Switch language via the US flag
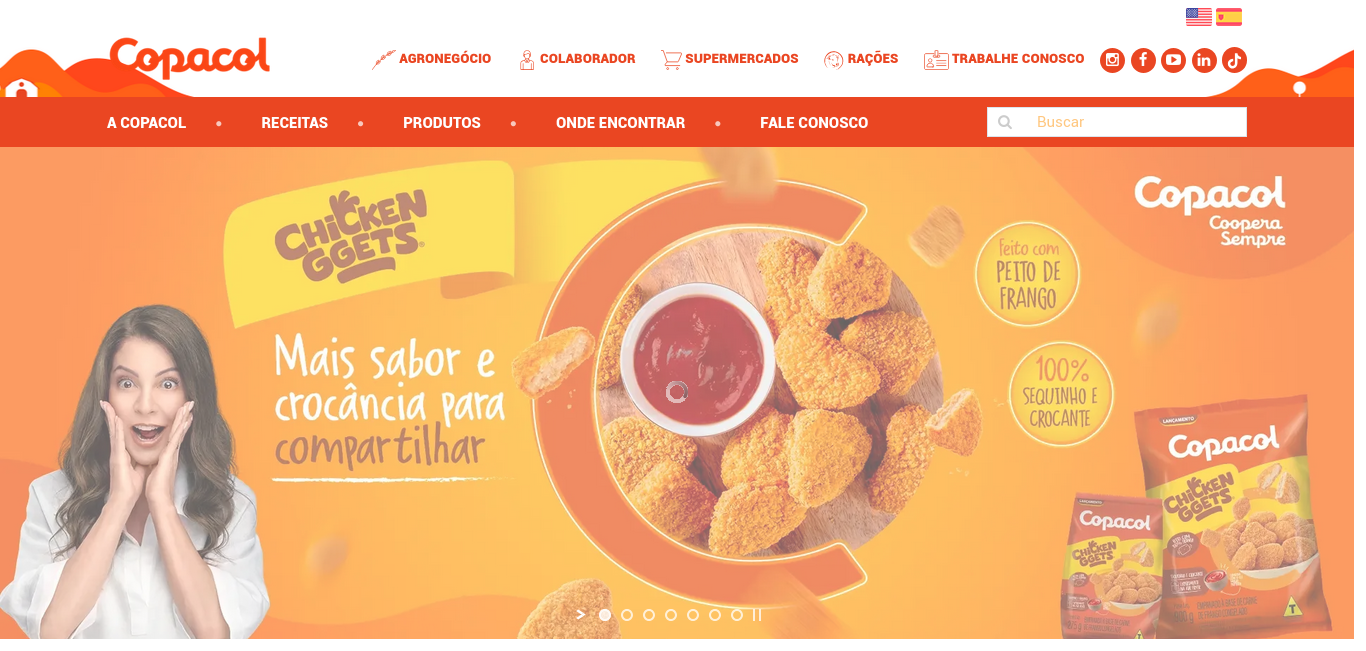Screen dimensions: 1366x651 pos(1198,17)
